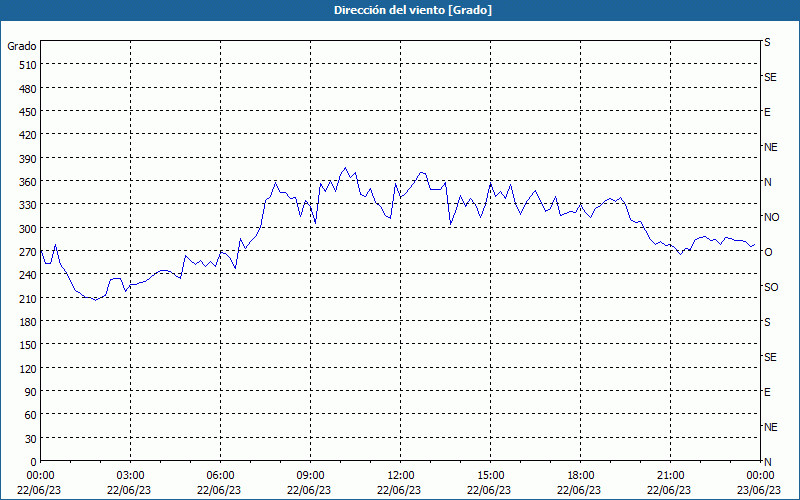Click the 360 degree y-axis label
Screen dimensions: 800x500
[x=26, y=182]
